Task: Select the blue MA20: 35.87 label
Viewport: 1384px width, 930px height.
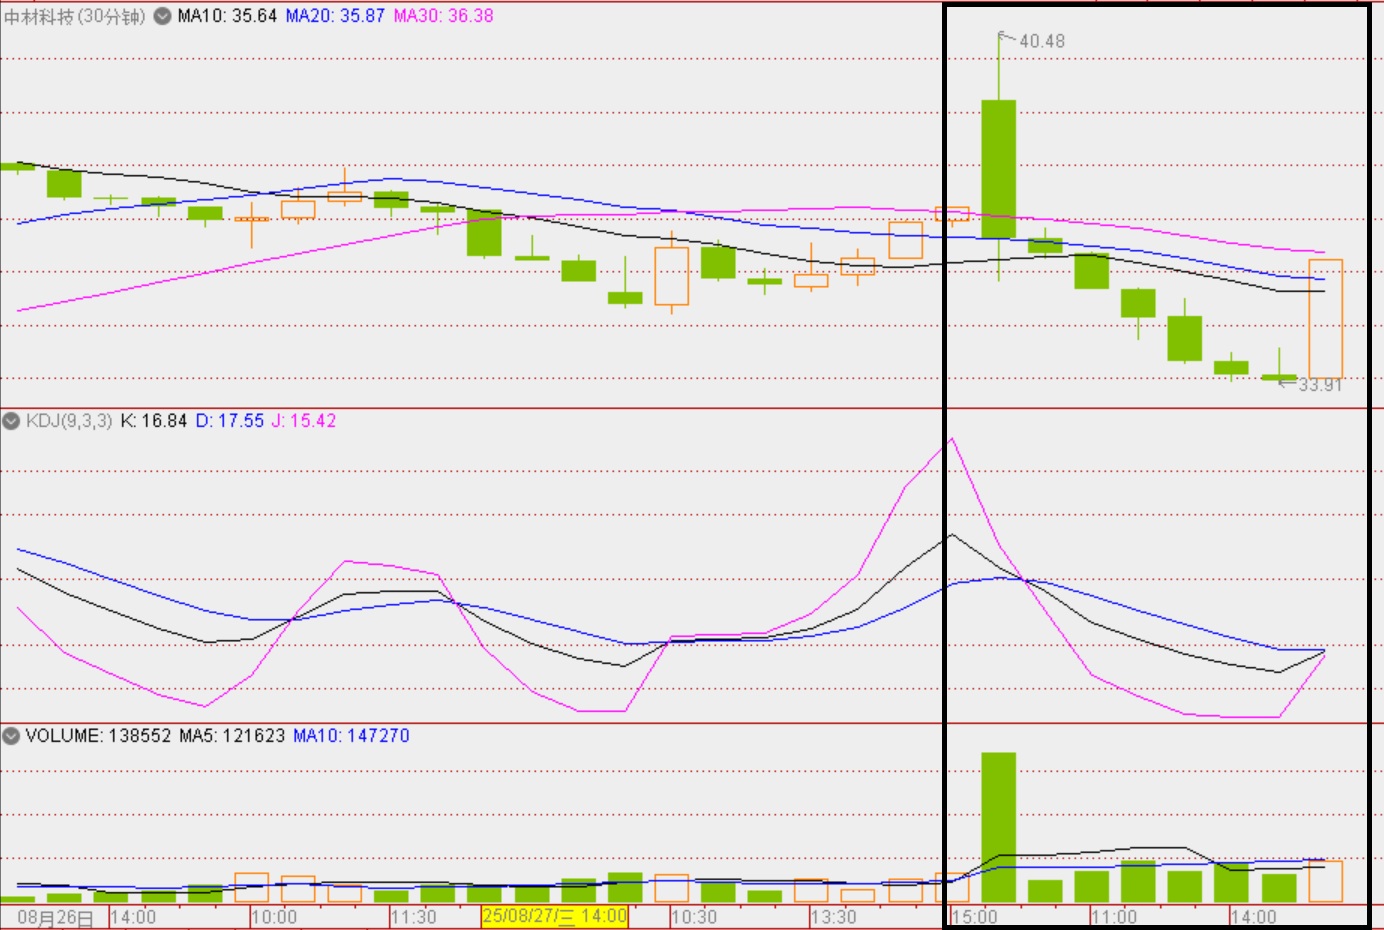Action: [x=335, y=16]
